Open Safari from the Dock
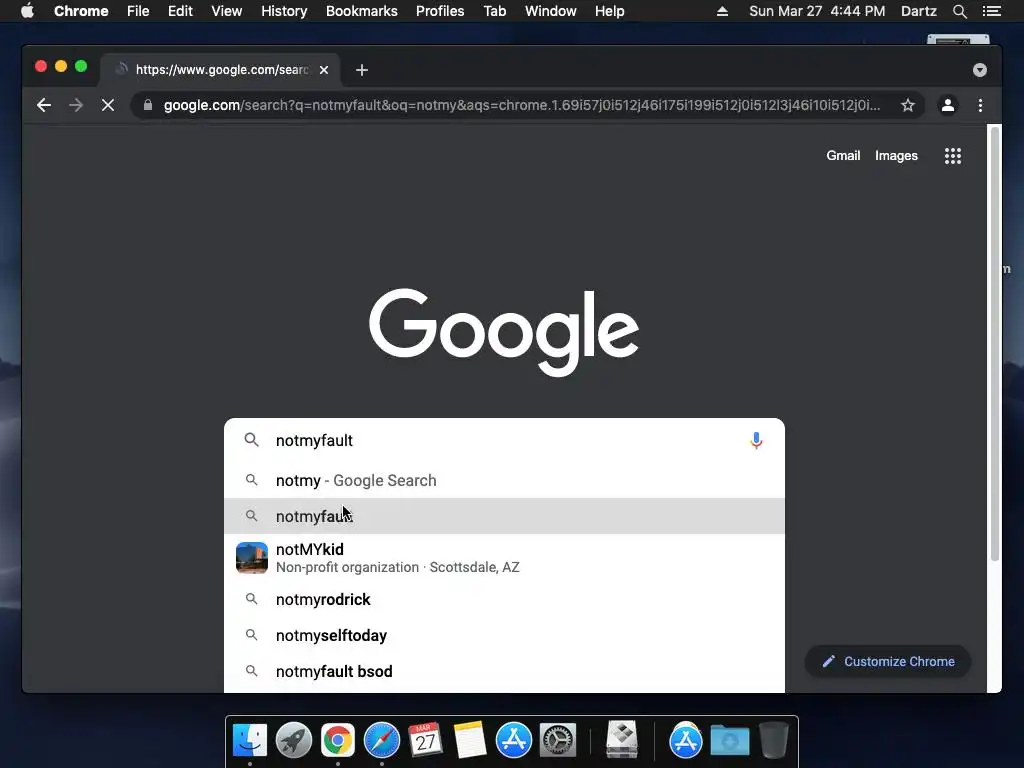The image size is (1024, 768). tap(381, 740)
